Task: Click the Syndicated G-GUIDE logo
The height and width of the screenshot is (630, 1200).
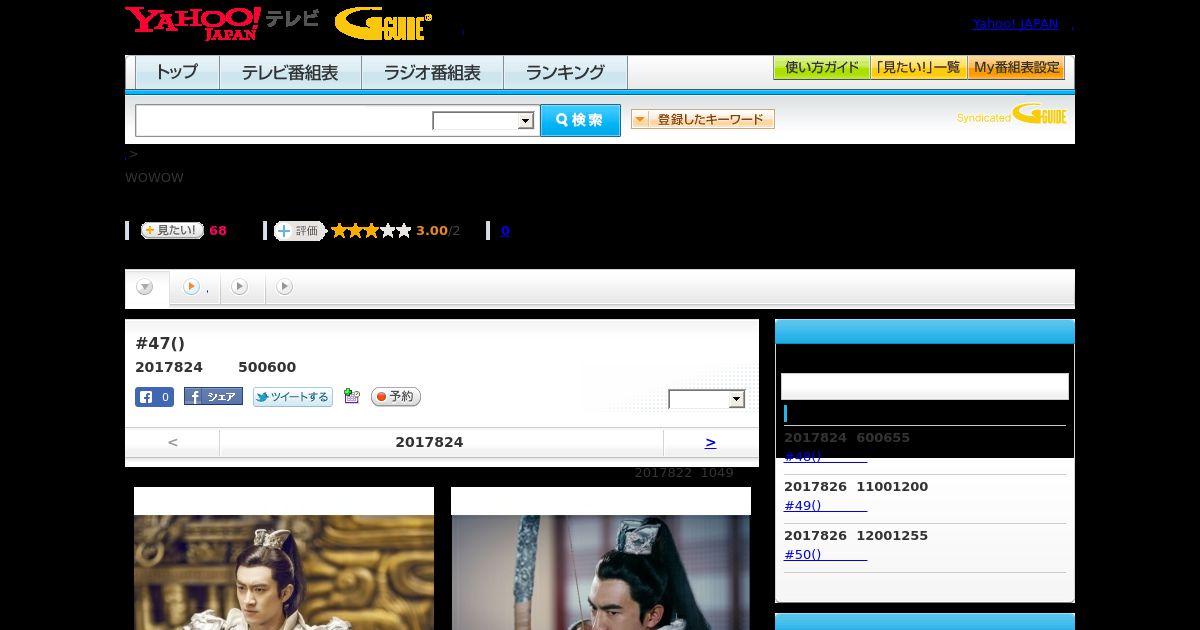Action: click(1012, 114)
